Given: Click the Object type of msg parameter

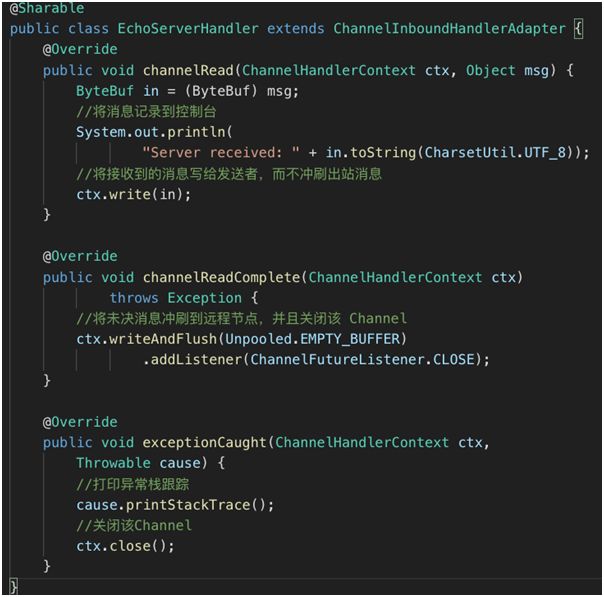Looking at the screenshot, I should 490,70.
